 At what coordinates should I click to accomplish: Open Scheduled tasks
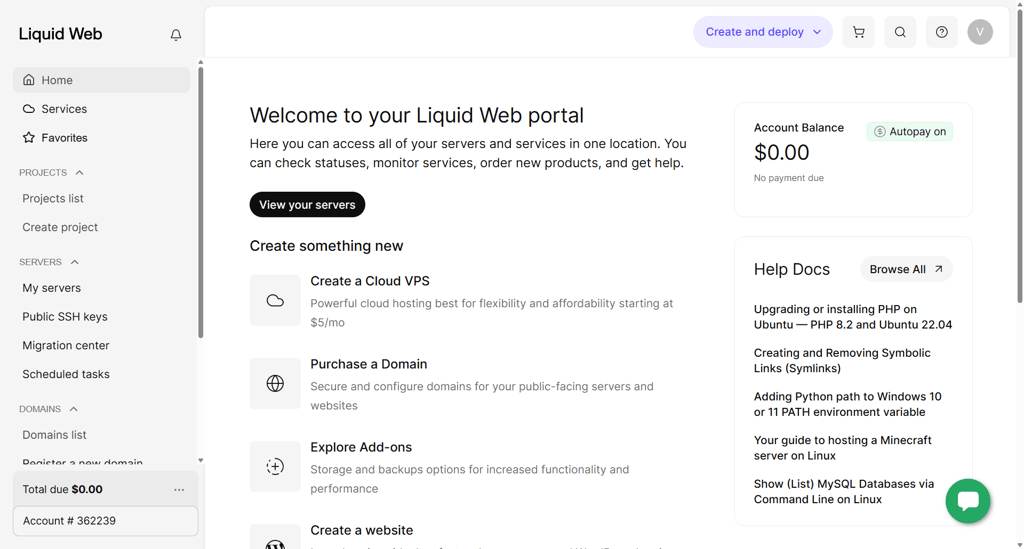(x=66, y=374)
